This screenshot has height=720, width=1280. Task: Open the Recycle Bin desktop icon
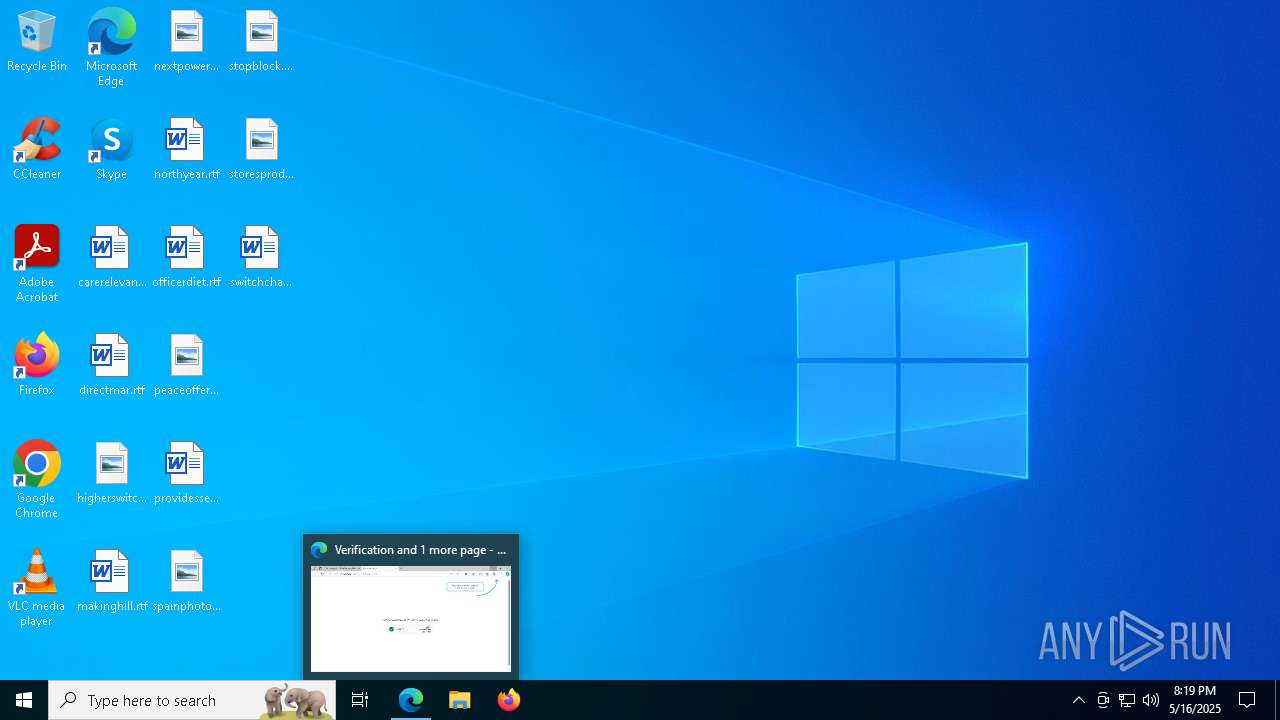coord(37,42)
